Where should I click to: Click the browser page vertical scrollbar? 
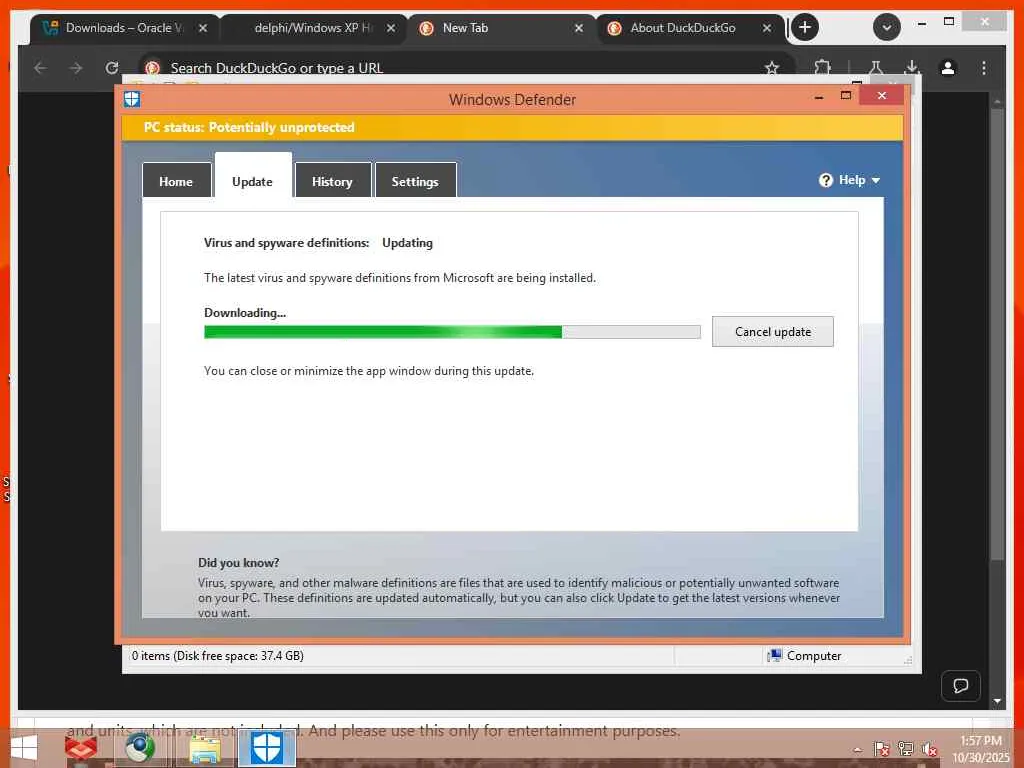[997, 333]
